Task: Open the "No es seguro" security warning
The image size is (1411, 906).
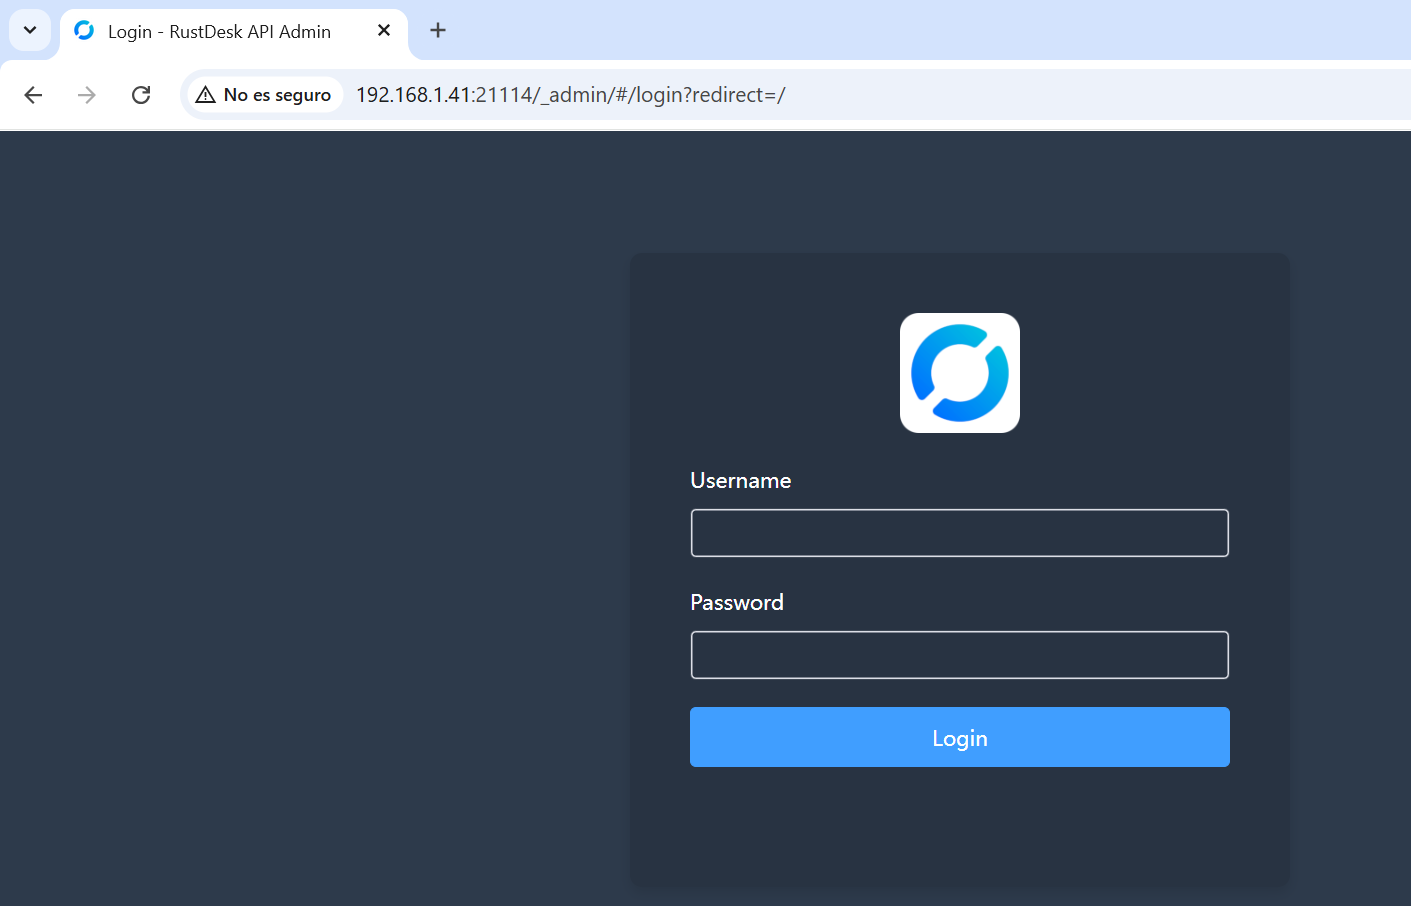Action: pos(265,95)
